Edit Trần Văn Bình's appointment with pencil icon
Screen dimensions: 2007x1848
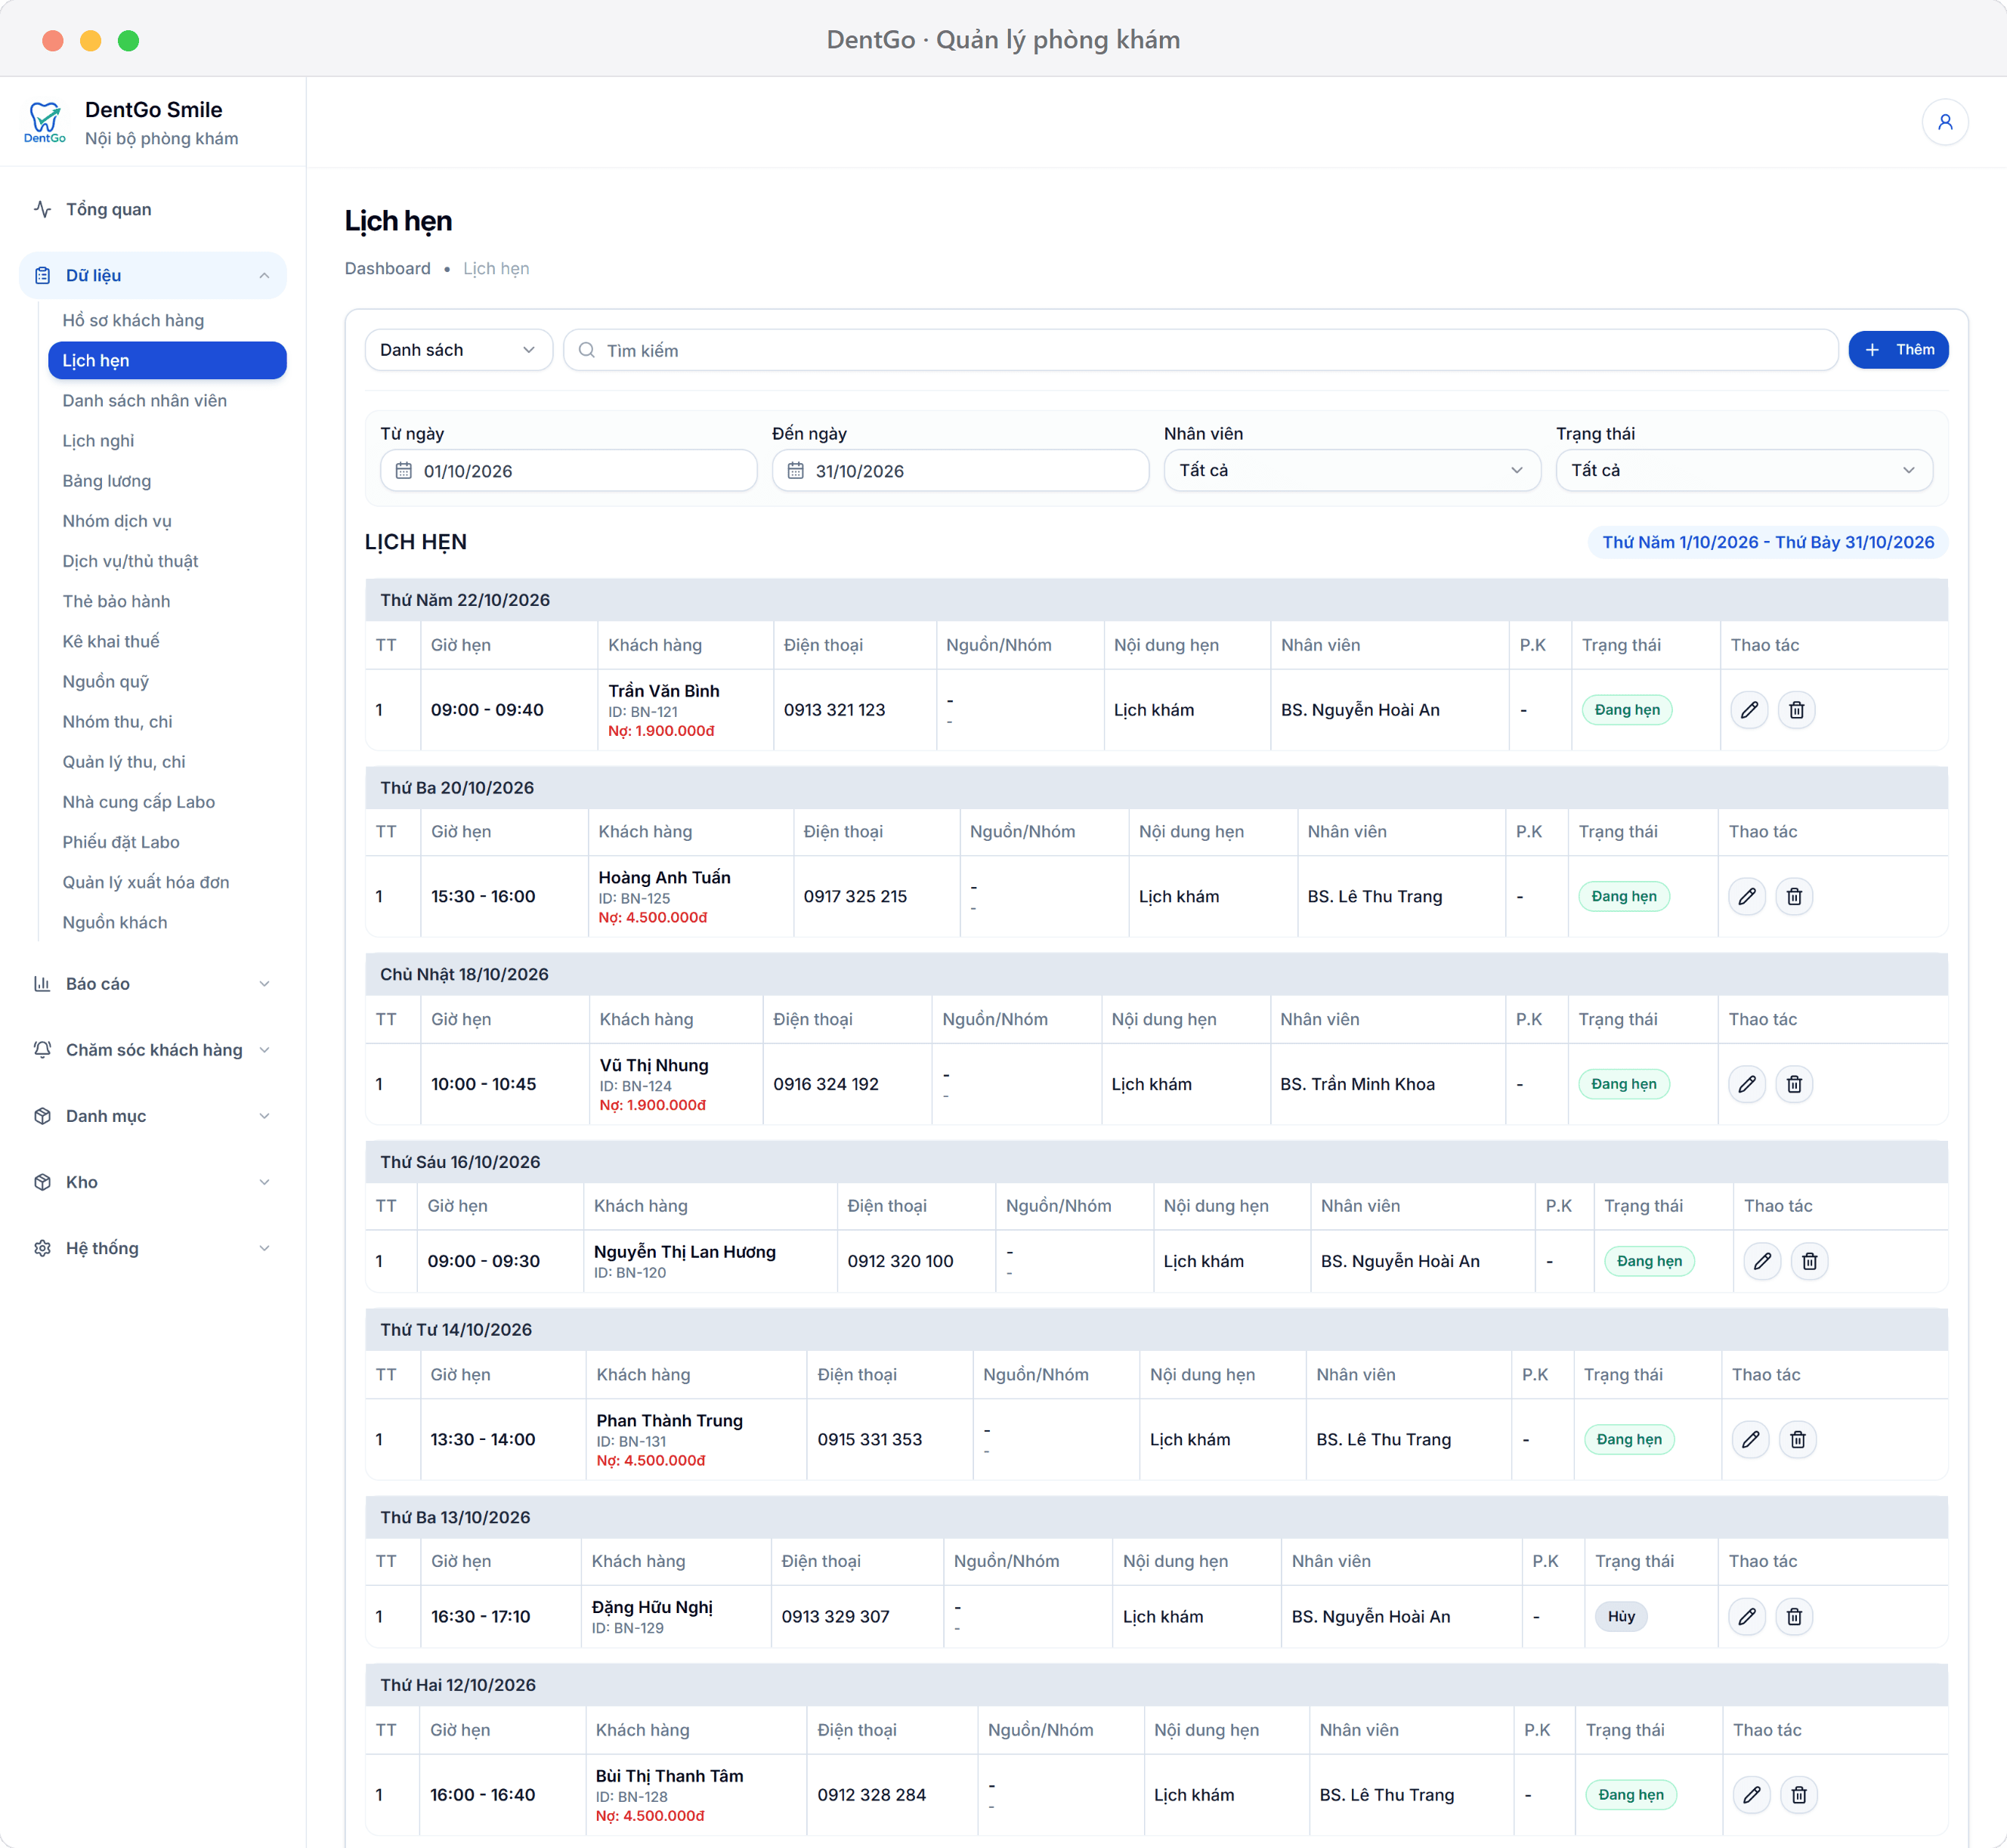(x=1749, y=710)
